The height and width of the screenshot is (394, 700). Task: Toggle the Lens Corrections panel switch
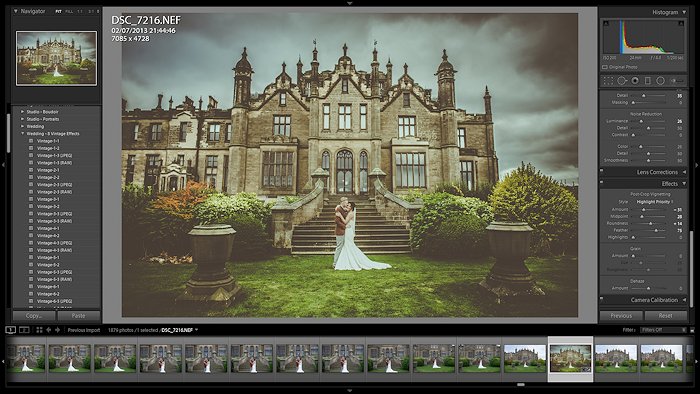pyautogui.click(x=602, y=171)
